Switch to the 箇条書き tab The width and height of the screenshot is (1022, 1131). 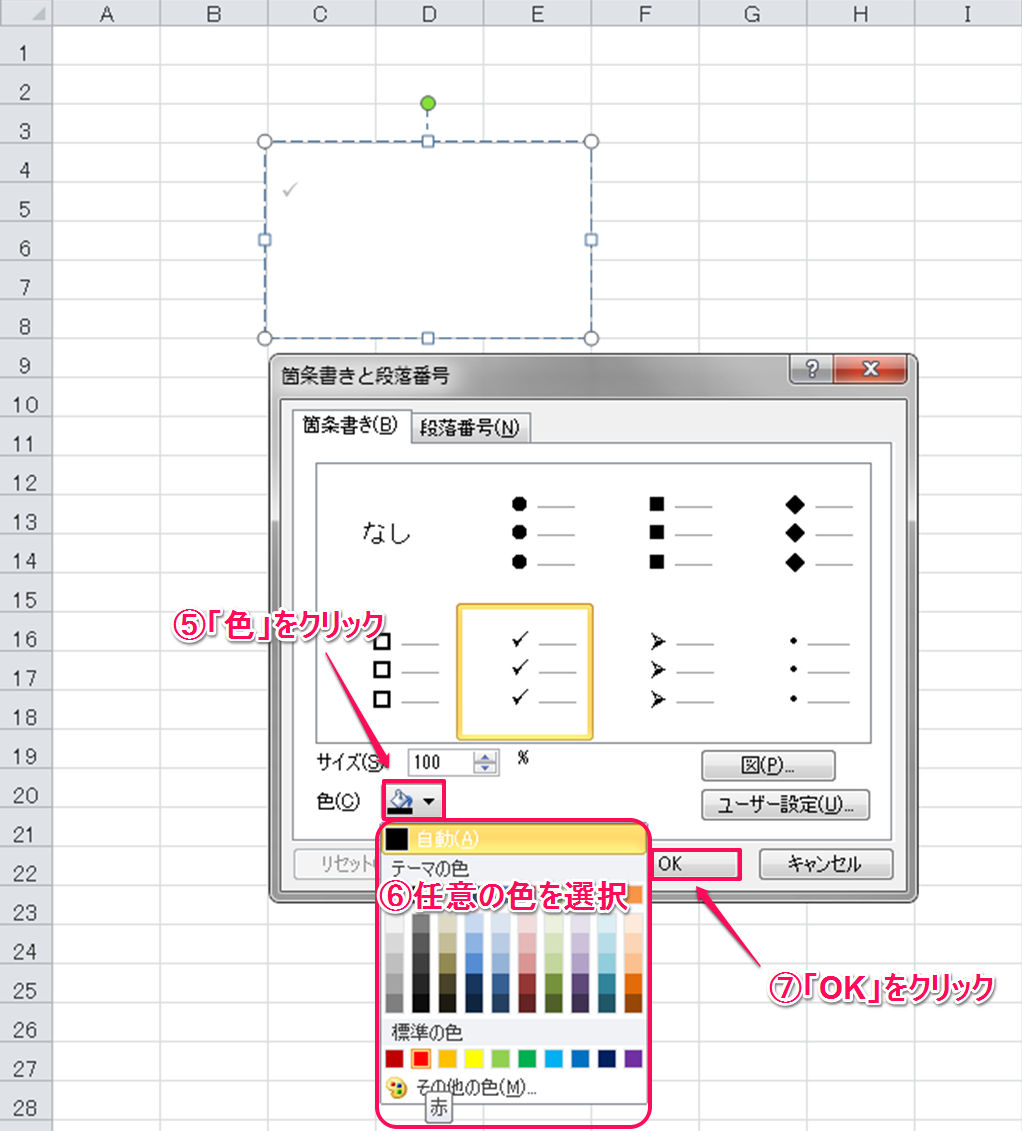pos(350,426)
